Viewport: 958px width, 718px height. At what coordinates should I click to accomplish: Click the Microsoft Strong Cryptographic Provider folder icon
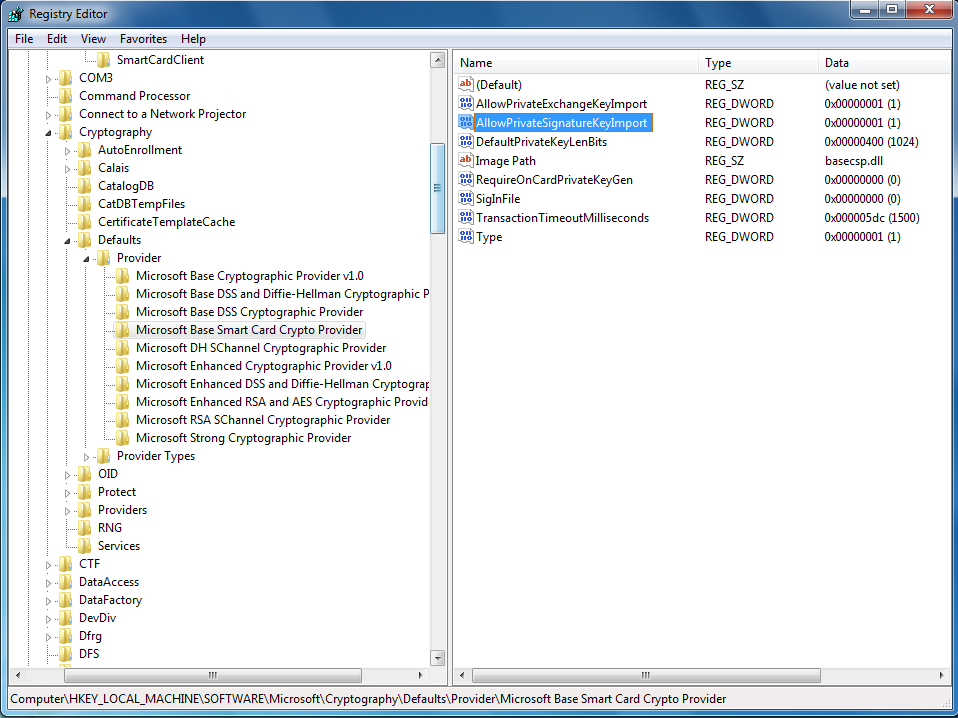(123, 438)
